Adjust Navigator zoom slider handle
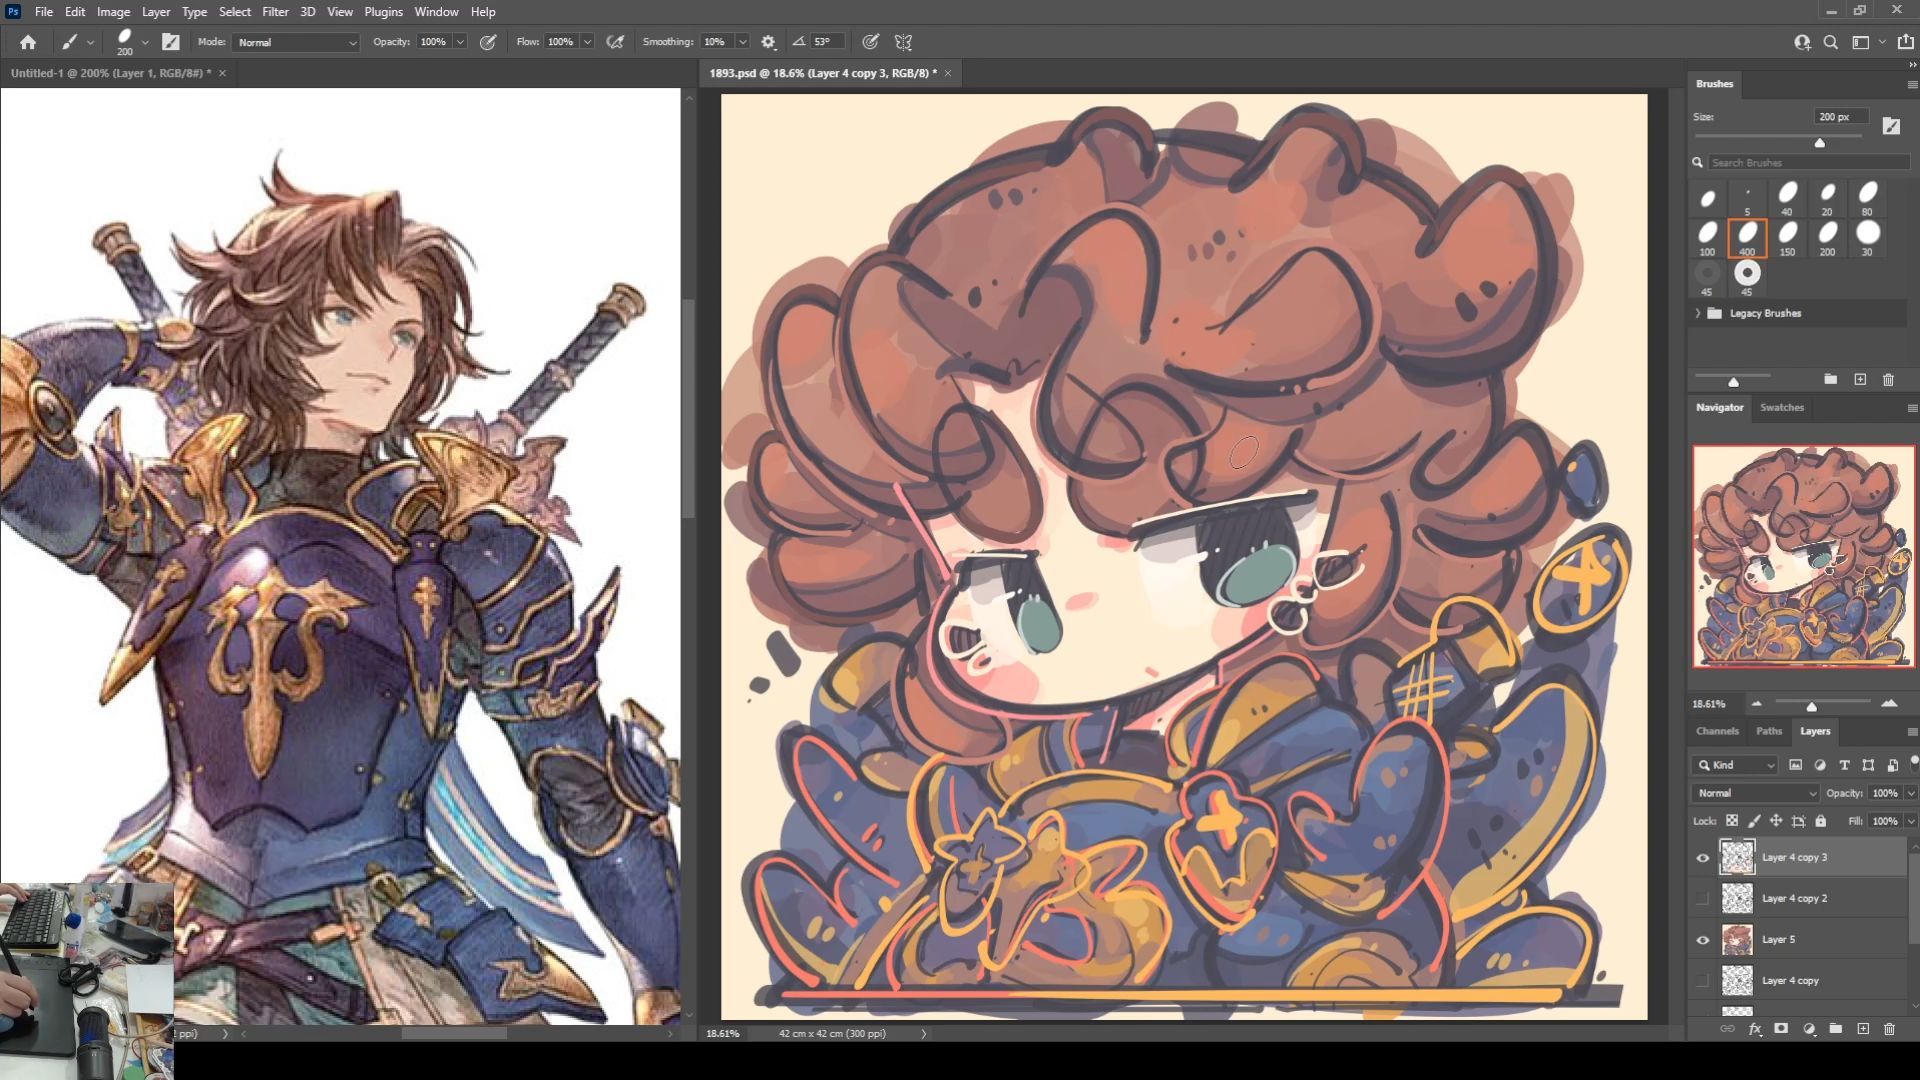Viewport: 1920px width, 1080px height. pos(1811,706)
